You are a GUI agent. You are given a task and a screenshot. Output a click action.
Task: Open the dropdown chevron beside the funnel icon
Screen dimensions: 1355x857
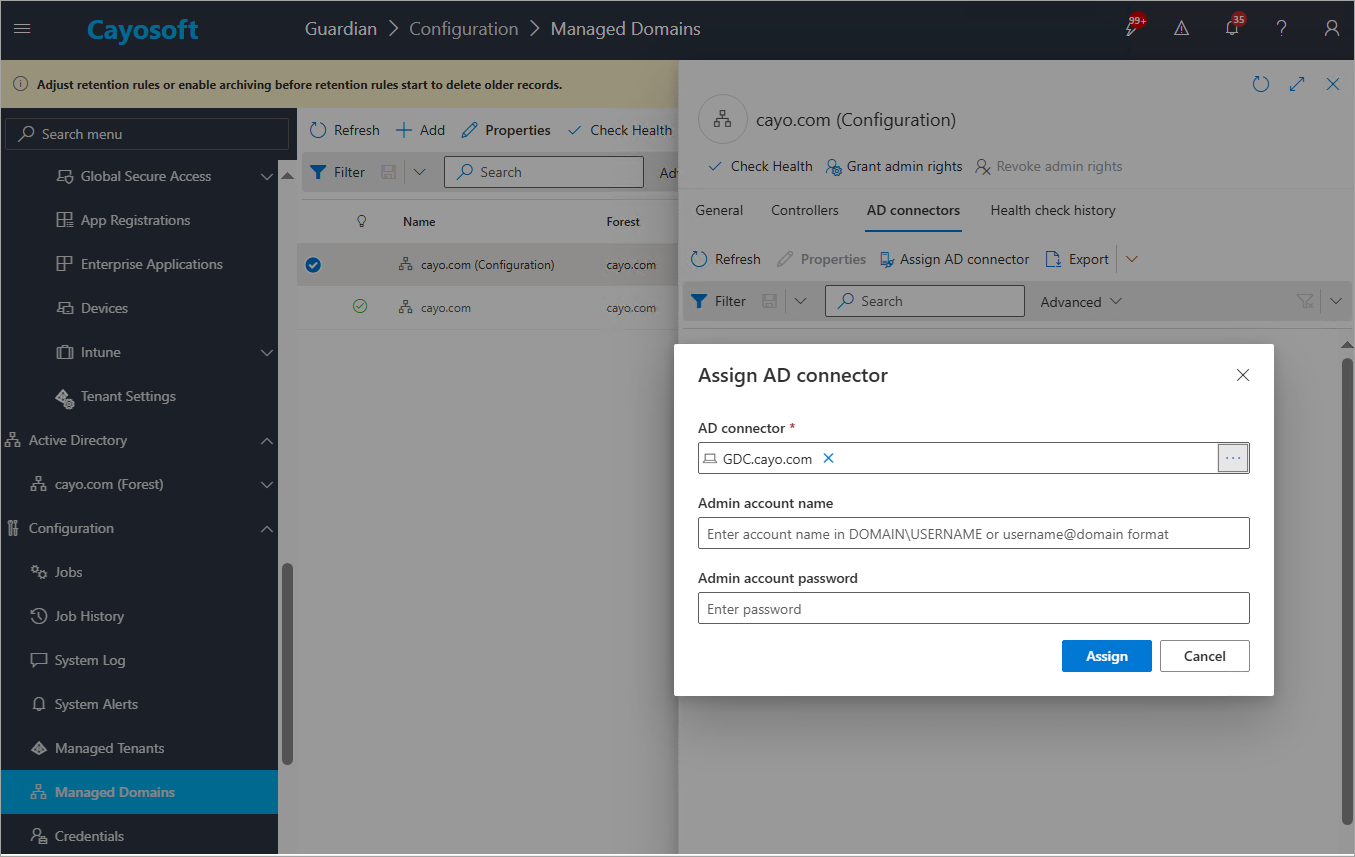pyautogui.click(x=1337, y=301)
